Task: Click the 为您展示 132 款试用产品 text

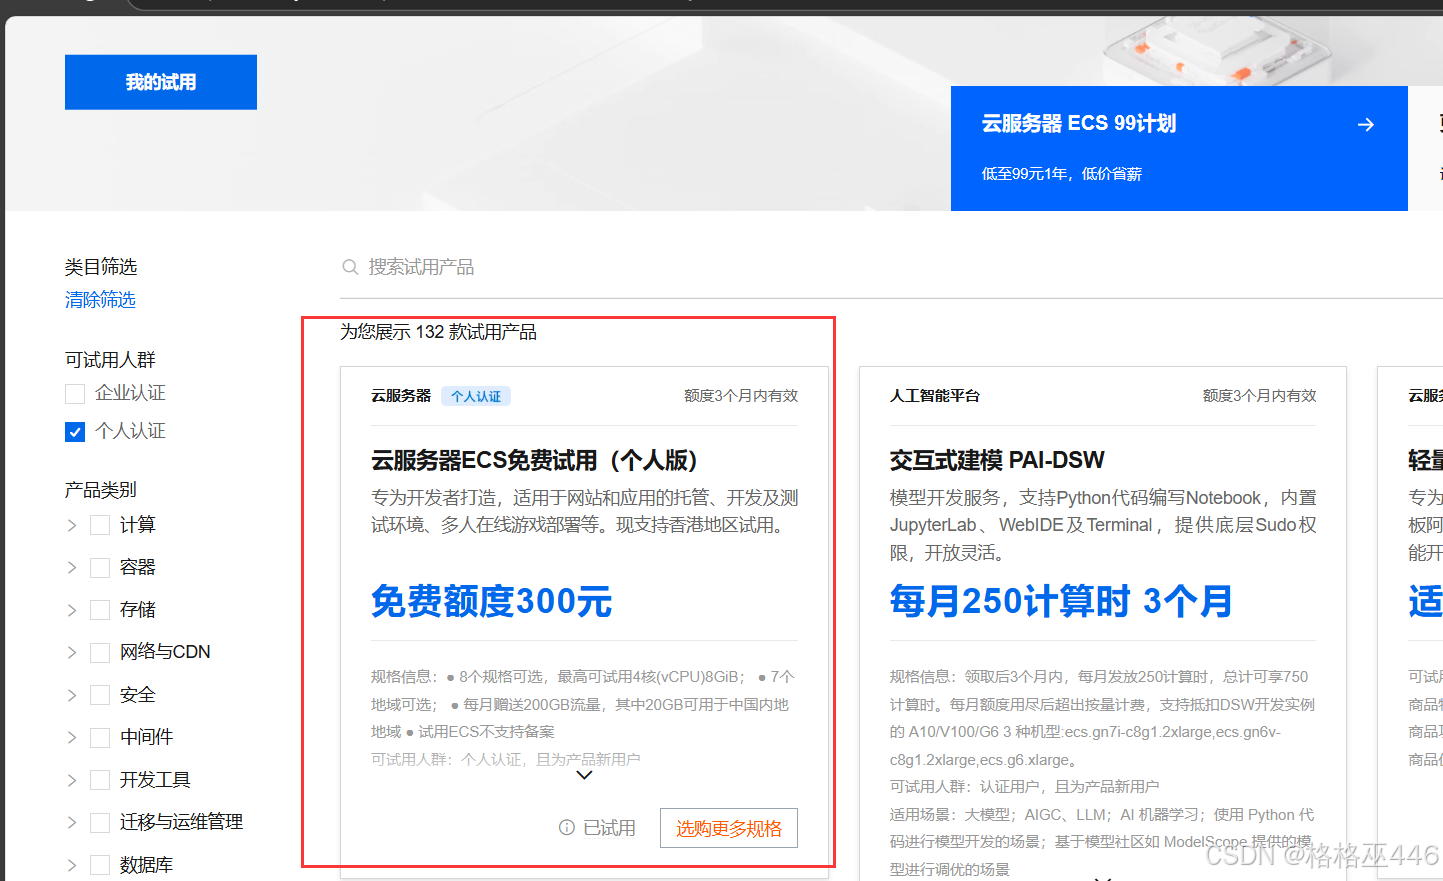Action: click(438, 332)
